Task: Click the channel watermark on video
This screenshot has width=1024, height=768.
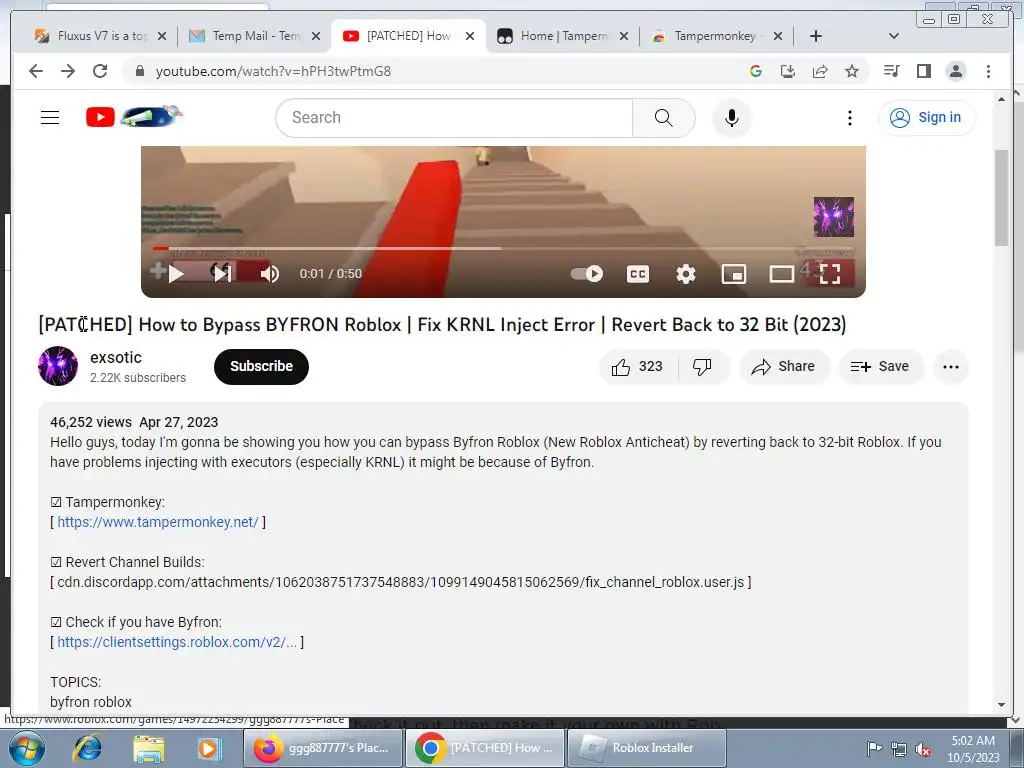Action: pos(833,217)
